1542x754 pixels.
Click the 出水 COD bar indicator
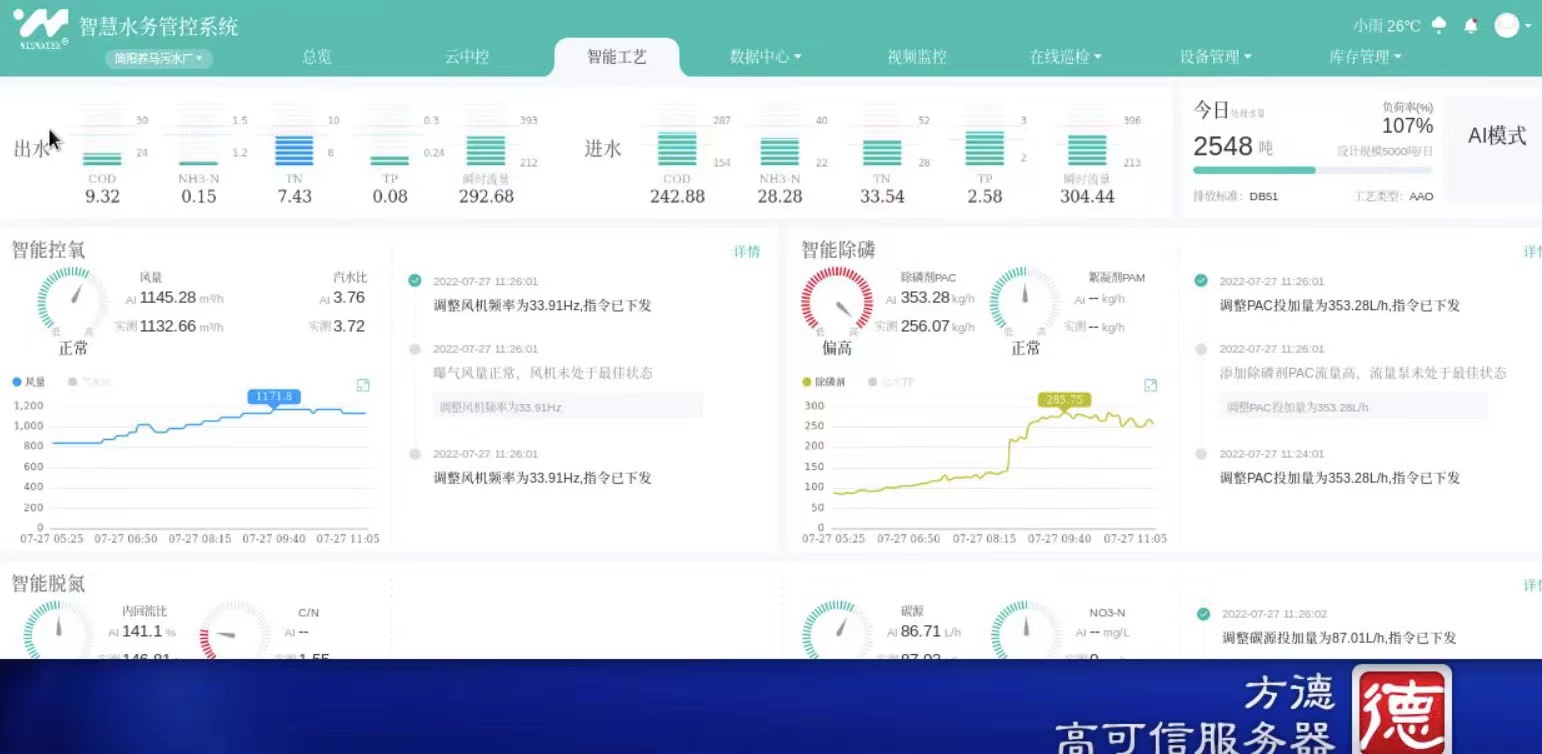(x=102, y=158)
